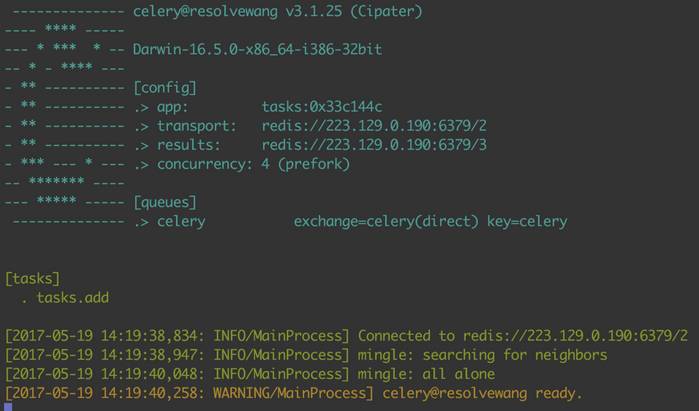
Task: Click the [config] section label
Action: point(165,87)
